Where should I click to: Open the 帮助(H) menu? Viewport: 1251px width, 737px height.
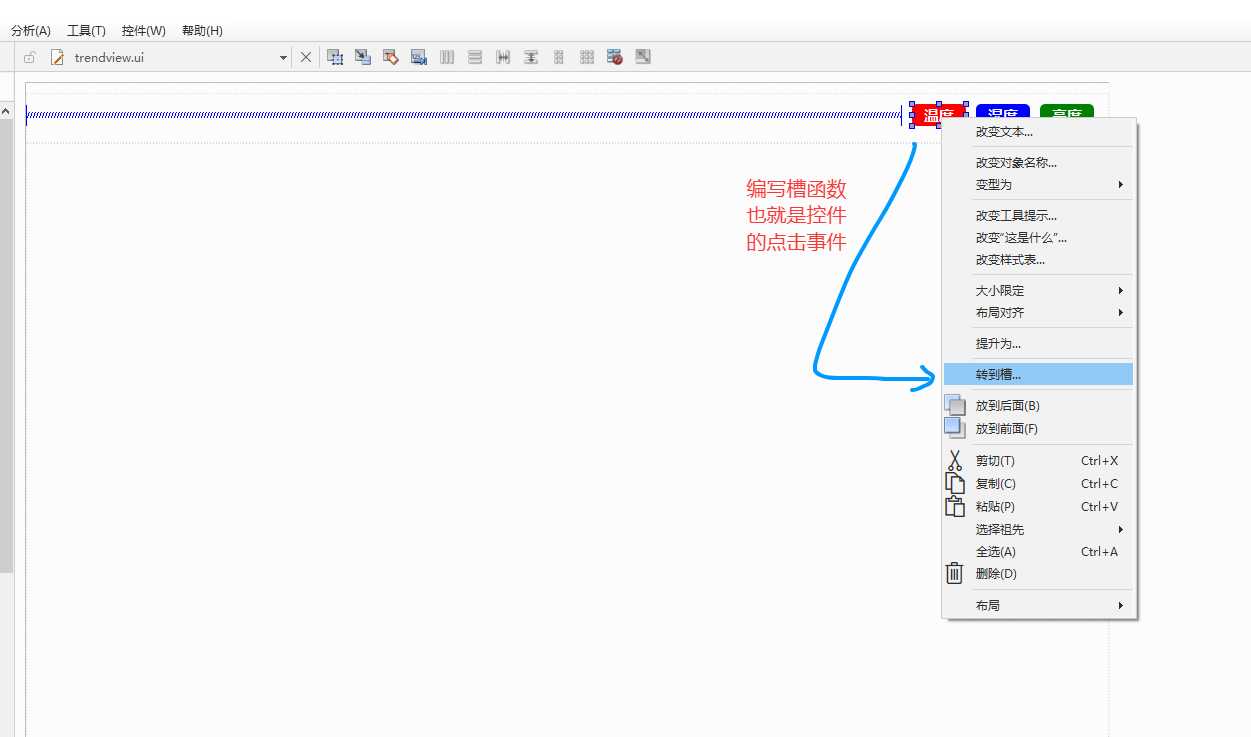pos(202,30)
